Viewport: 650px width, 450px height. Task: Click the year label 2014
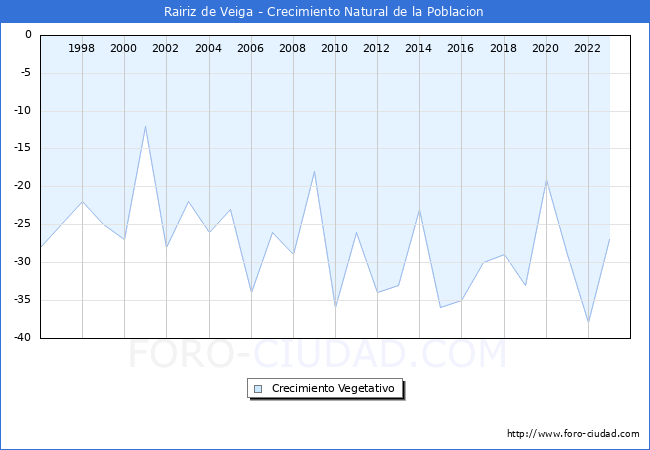click(418, 48)
